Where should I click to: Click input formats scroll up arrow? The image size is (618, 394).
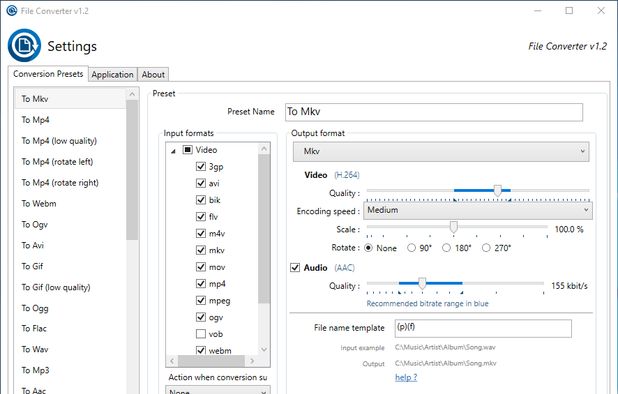264,149
